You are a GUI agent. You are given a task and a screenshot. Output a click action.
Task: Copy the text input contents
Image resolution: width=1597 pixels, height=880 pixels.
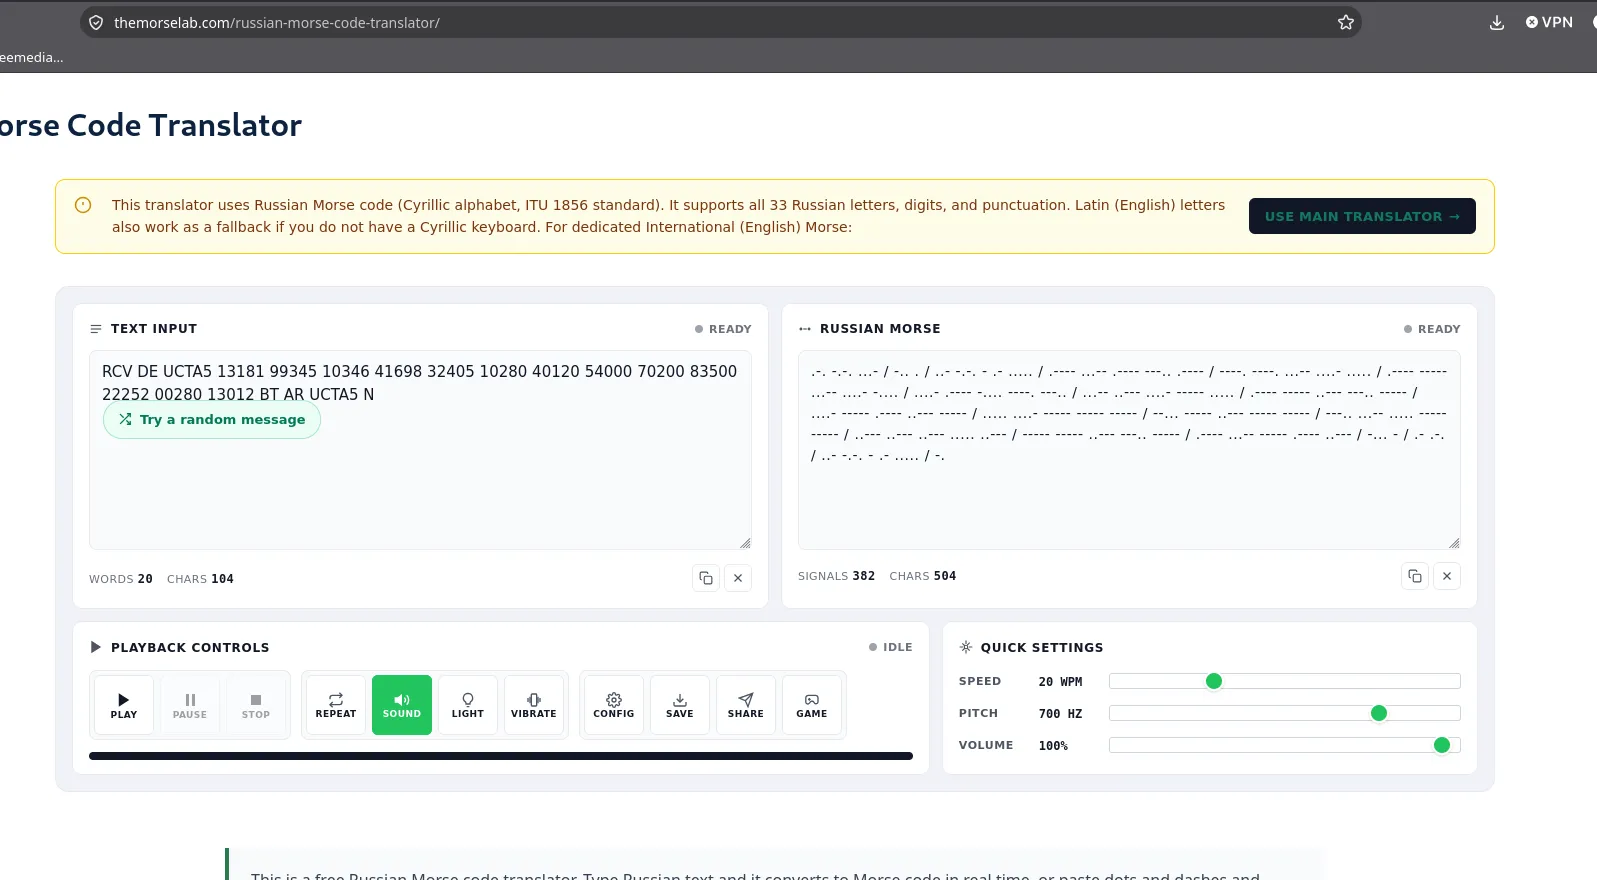(x=706, y=578)
